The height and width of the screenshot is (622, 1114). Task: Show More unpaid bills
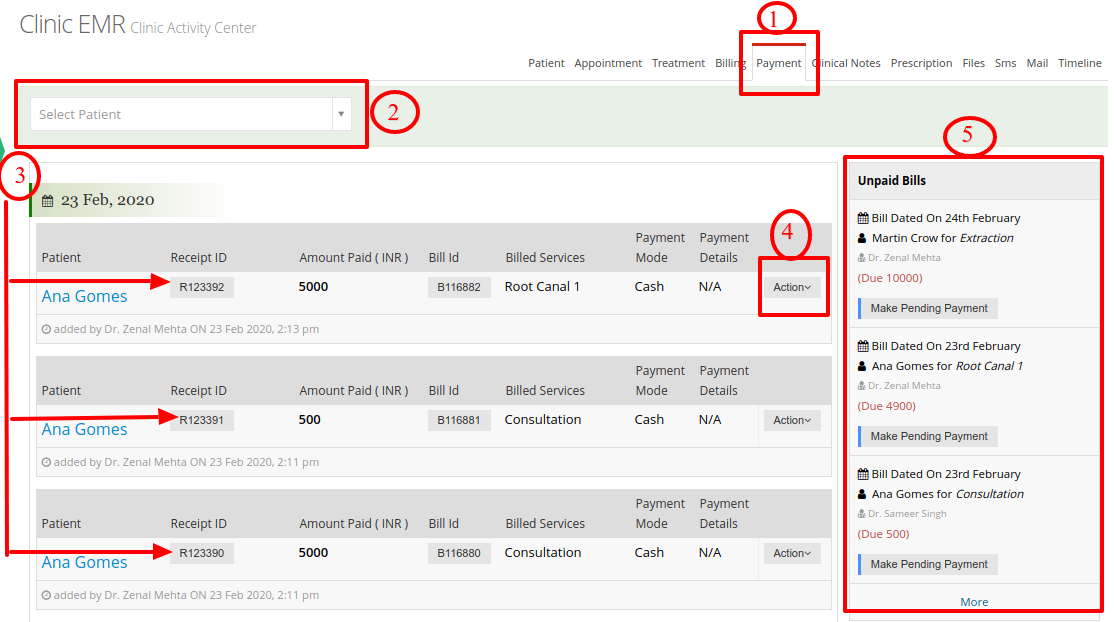coord(974,602)
